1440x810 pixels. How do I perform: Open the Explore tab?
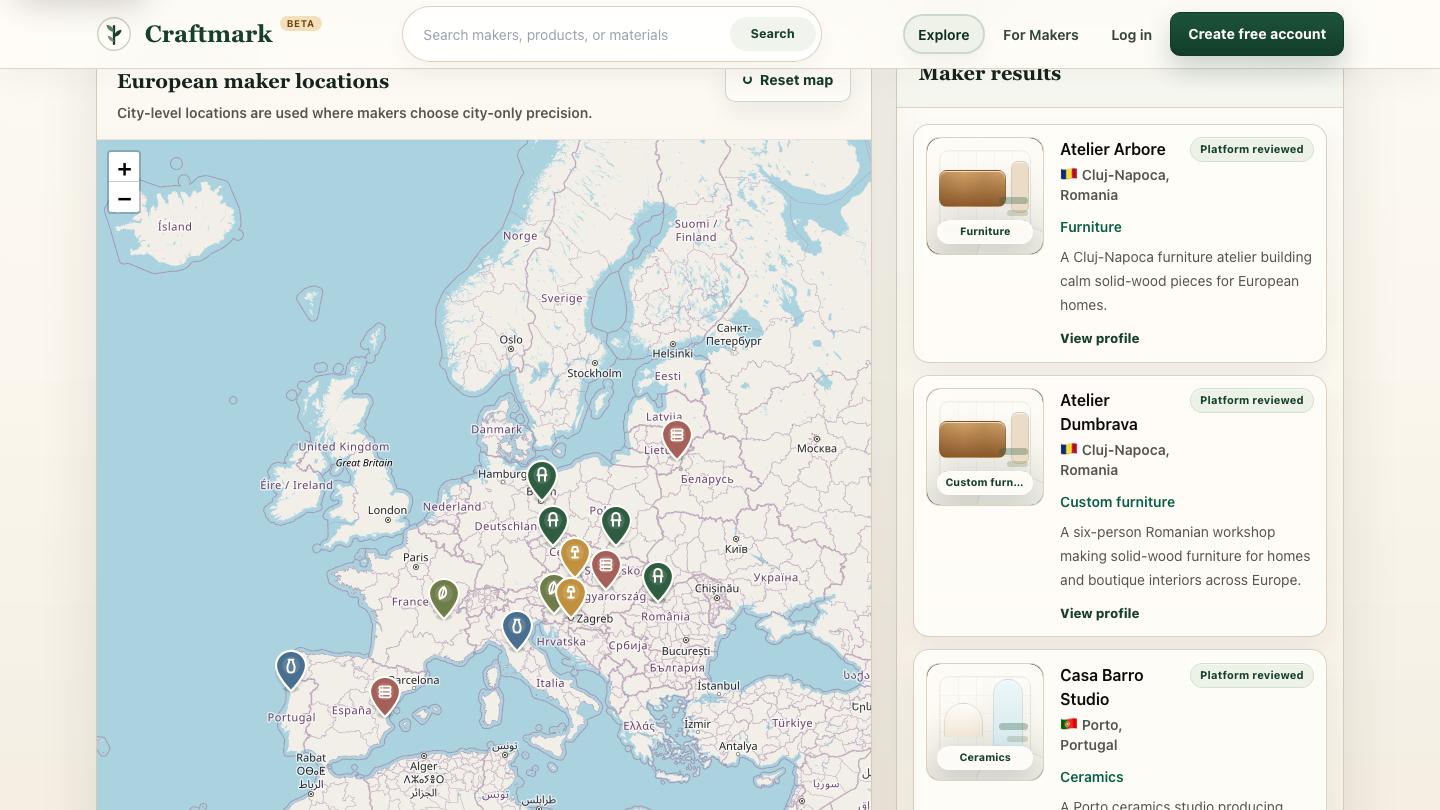(944, 34)
